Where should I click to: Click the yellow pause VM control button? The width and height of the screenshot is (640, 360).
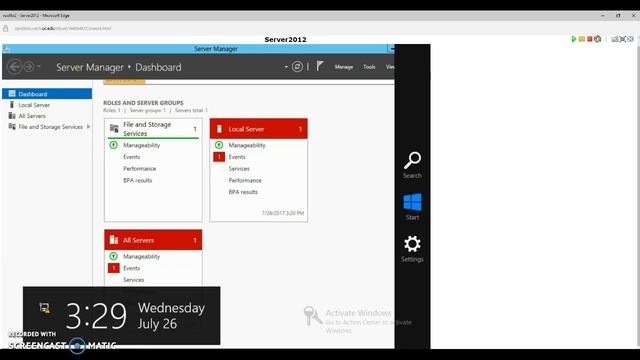(582, 39)
